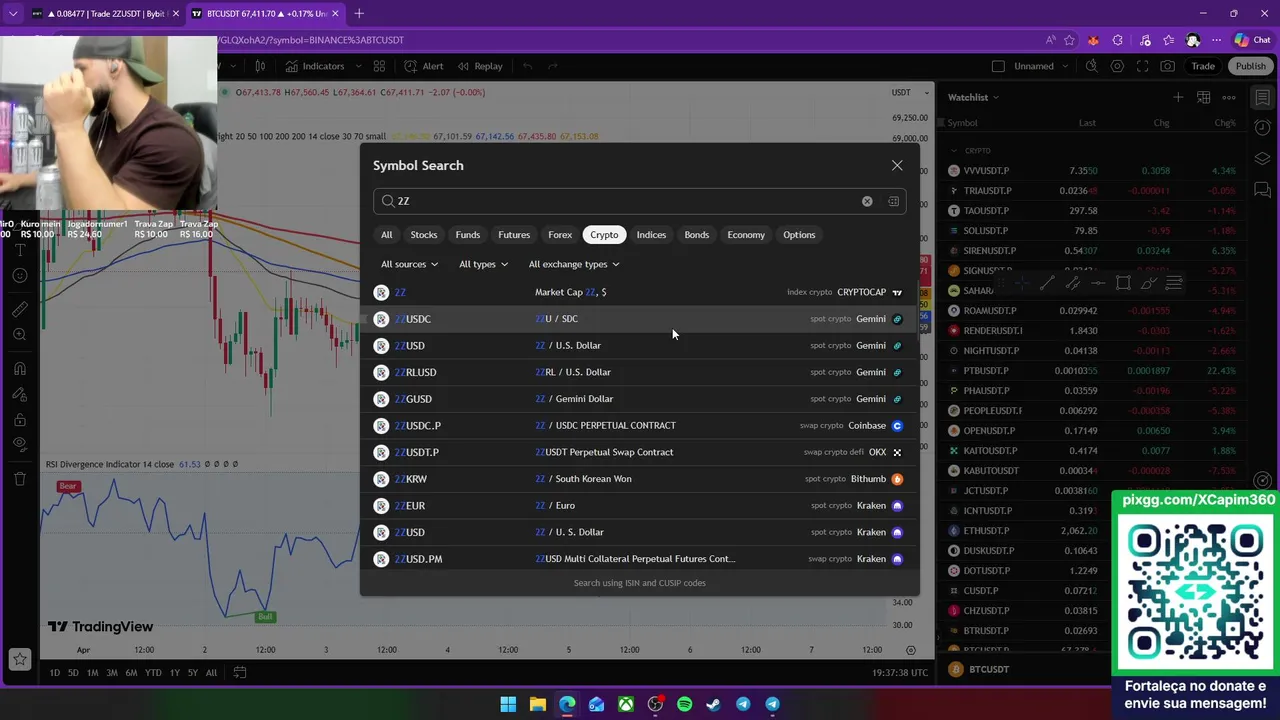
Task: Choose the 2Z Market Cap CRYPTOCAP result
Action: 639,292
